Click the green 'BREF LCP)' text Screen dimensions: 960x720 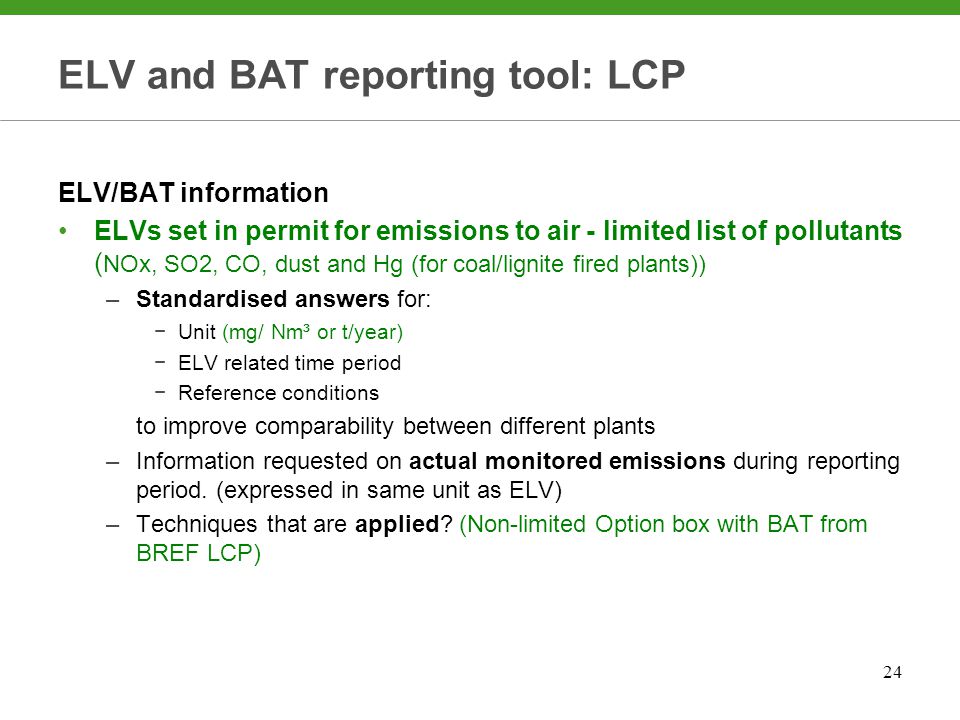click(x=198, y=553)
